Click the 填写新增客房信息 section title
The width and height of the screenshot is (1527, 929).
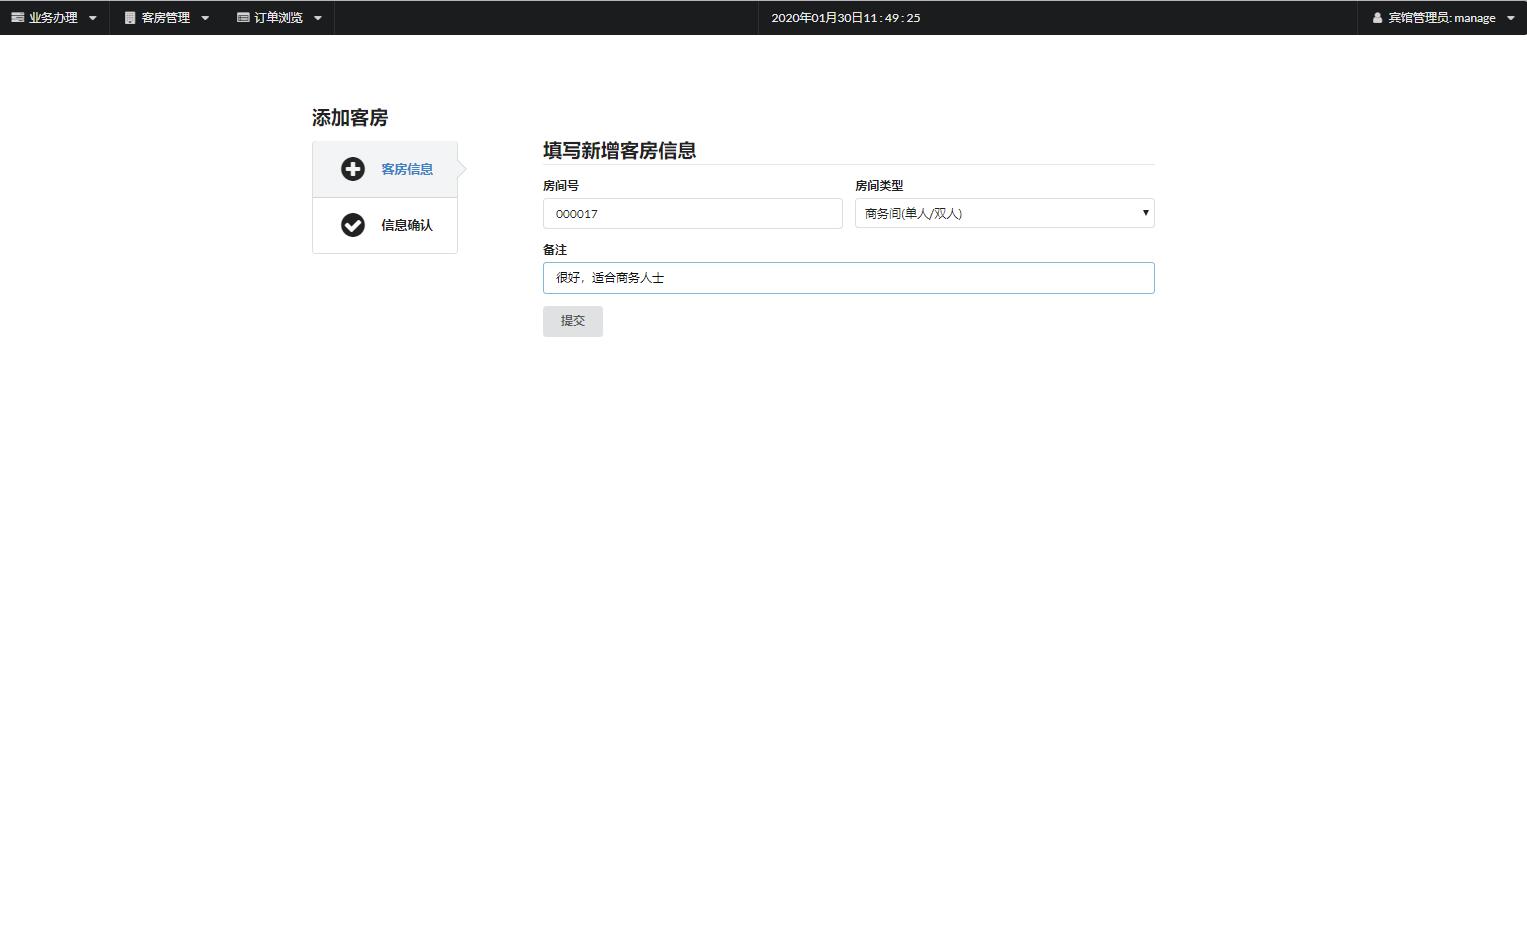[x=618, y=150]
